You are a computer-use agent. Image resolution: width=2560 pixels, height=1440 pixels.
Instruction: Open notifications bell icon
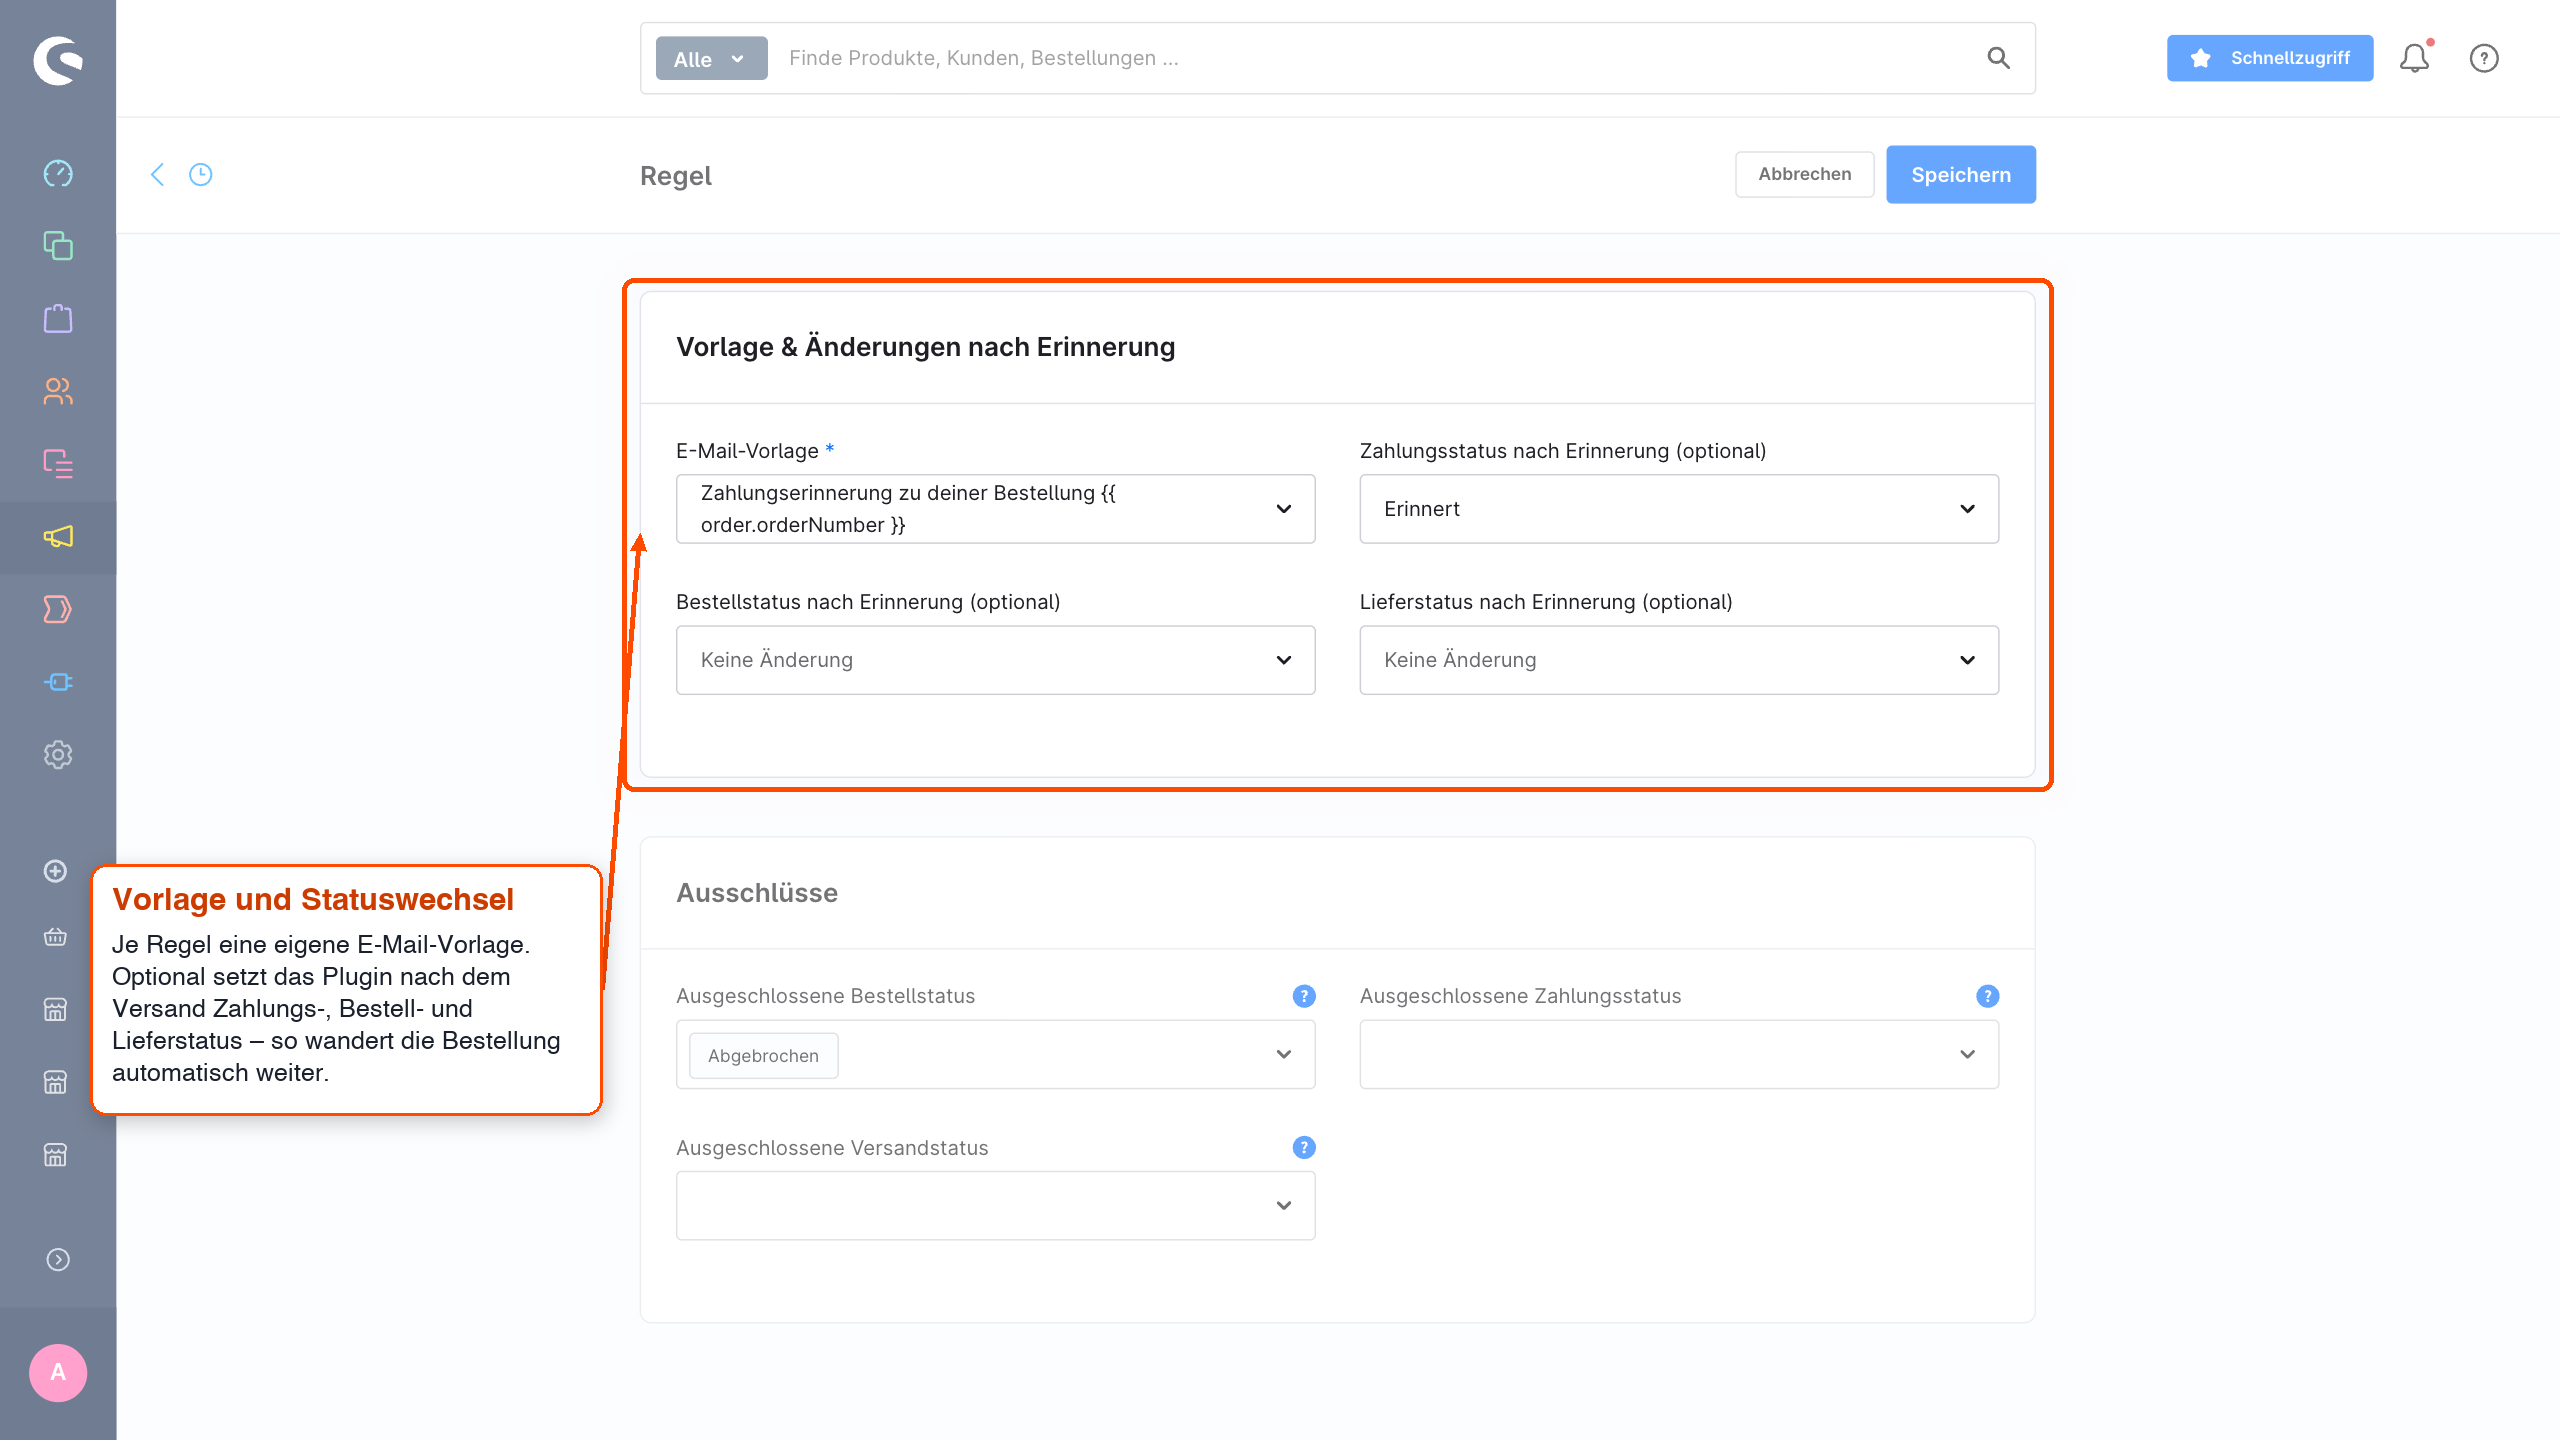pos(2415,58)
